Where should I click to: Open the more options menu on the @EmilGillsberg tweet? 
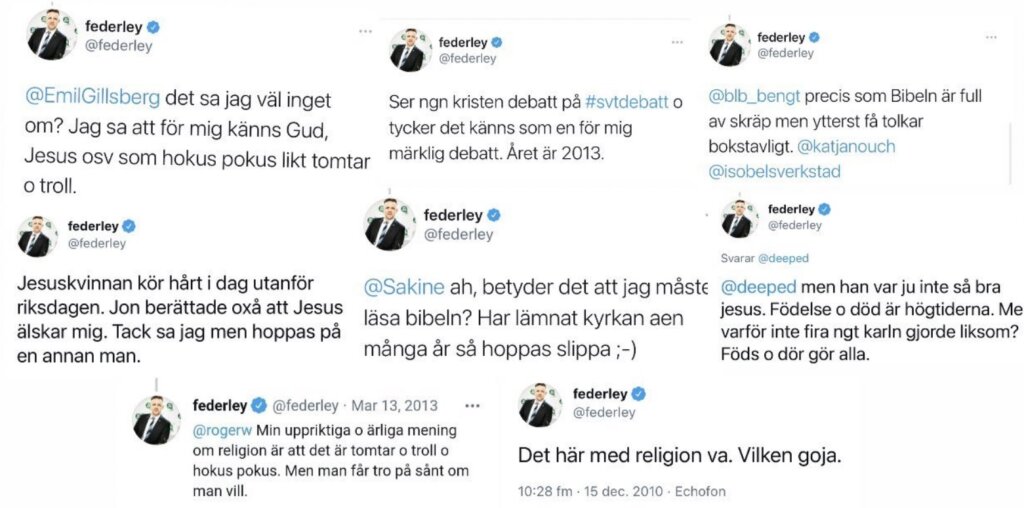[x=365, y=32]
